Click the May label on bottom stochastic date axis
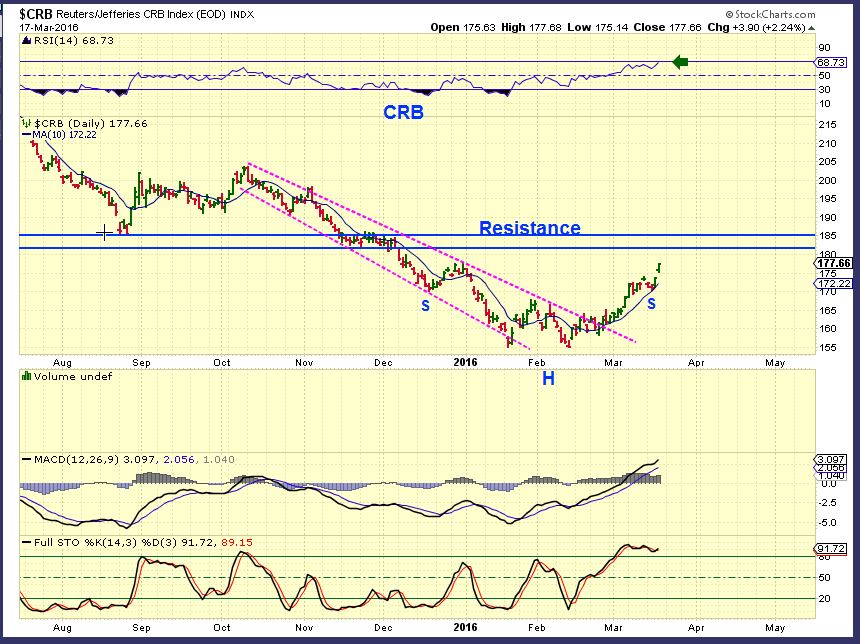Image resolution: width=860 pixels, height=644 pixels. pos(775,627)
